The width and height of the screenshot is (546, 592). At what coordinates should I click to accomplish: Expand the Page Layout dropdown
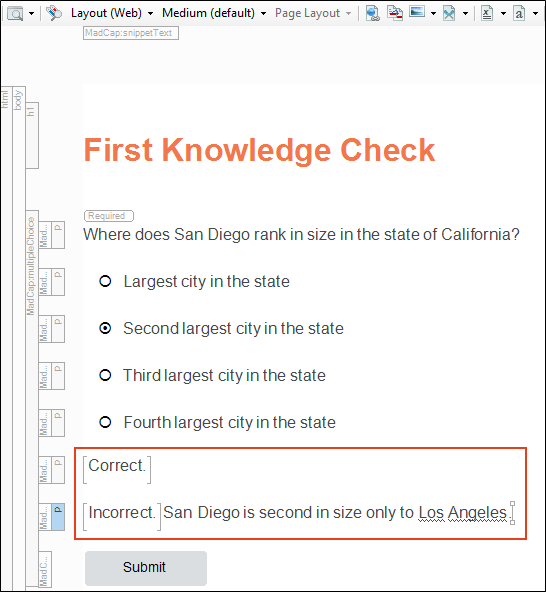coord(313,13)
